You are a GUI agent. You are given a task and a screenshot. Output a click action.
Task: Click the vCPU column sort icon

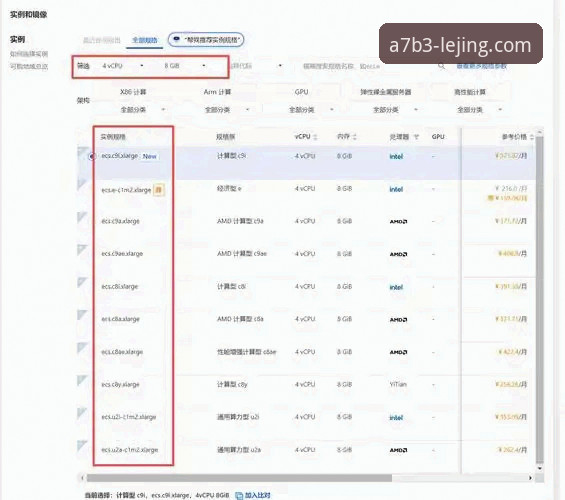point(316,137)
